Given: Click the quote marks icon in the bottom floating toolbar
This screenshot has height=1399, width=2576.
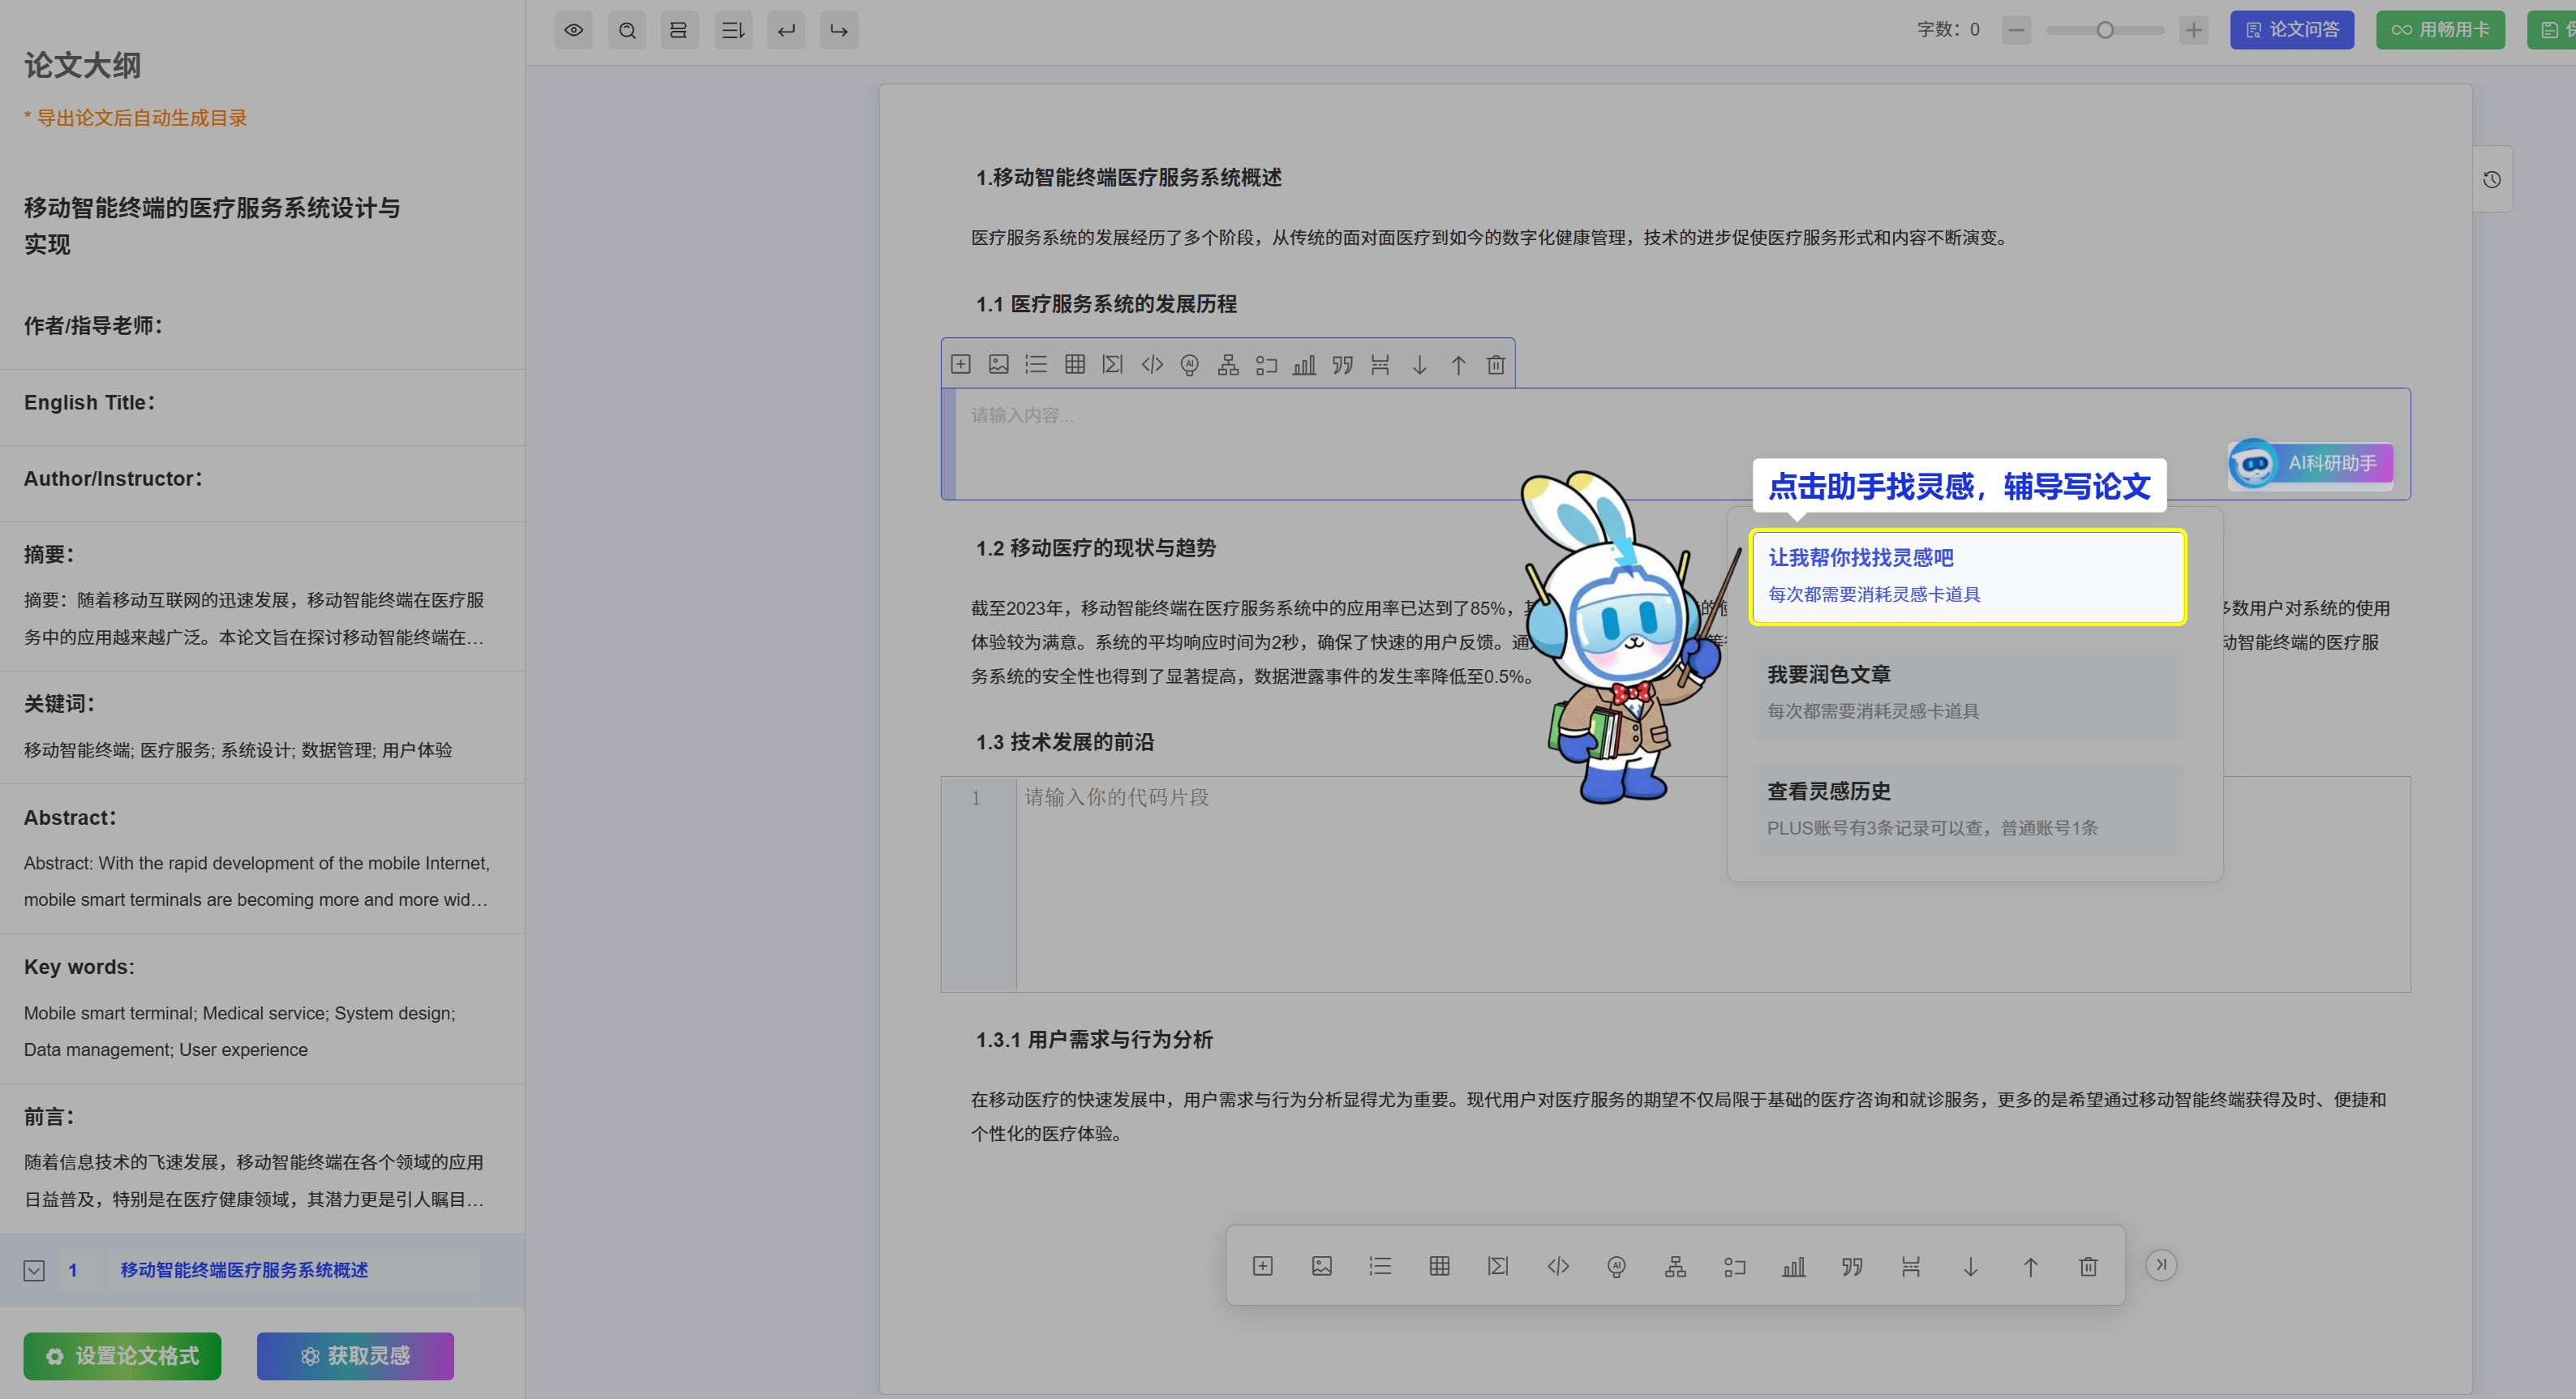Looking at the screenshot, I should 1852,1266.
